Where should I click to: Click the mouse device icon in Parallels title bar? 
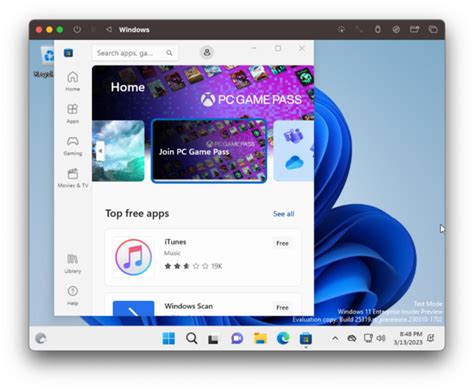tap(378, 29)
